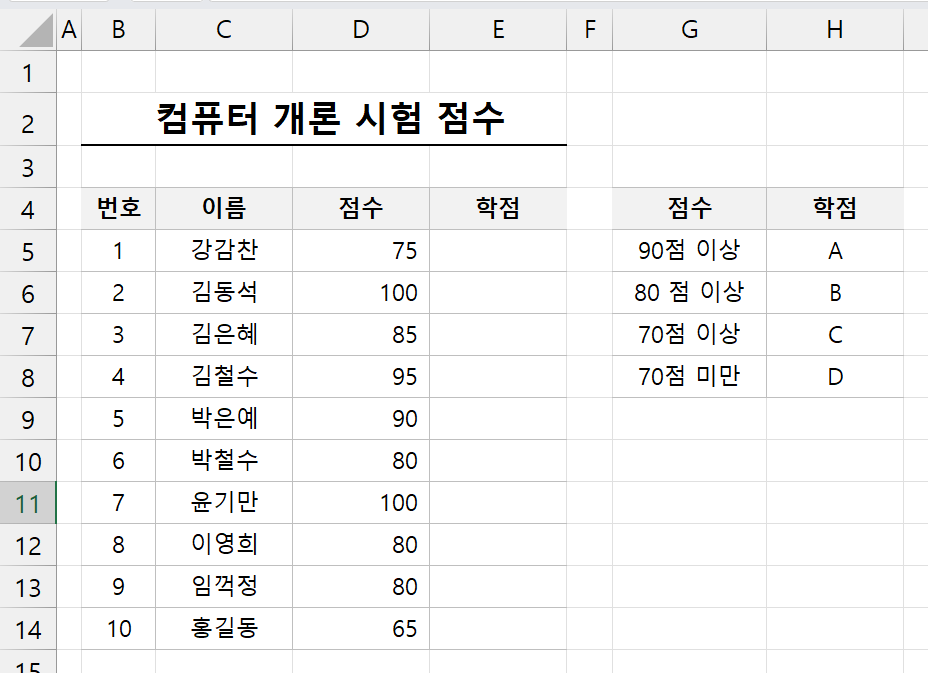The image size is (928, 673).
Task: Select the name cell 박철수
Action: click(224, 461)
